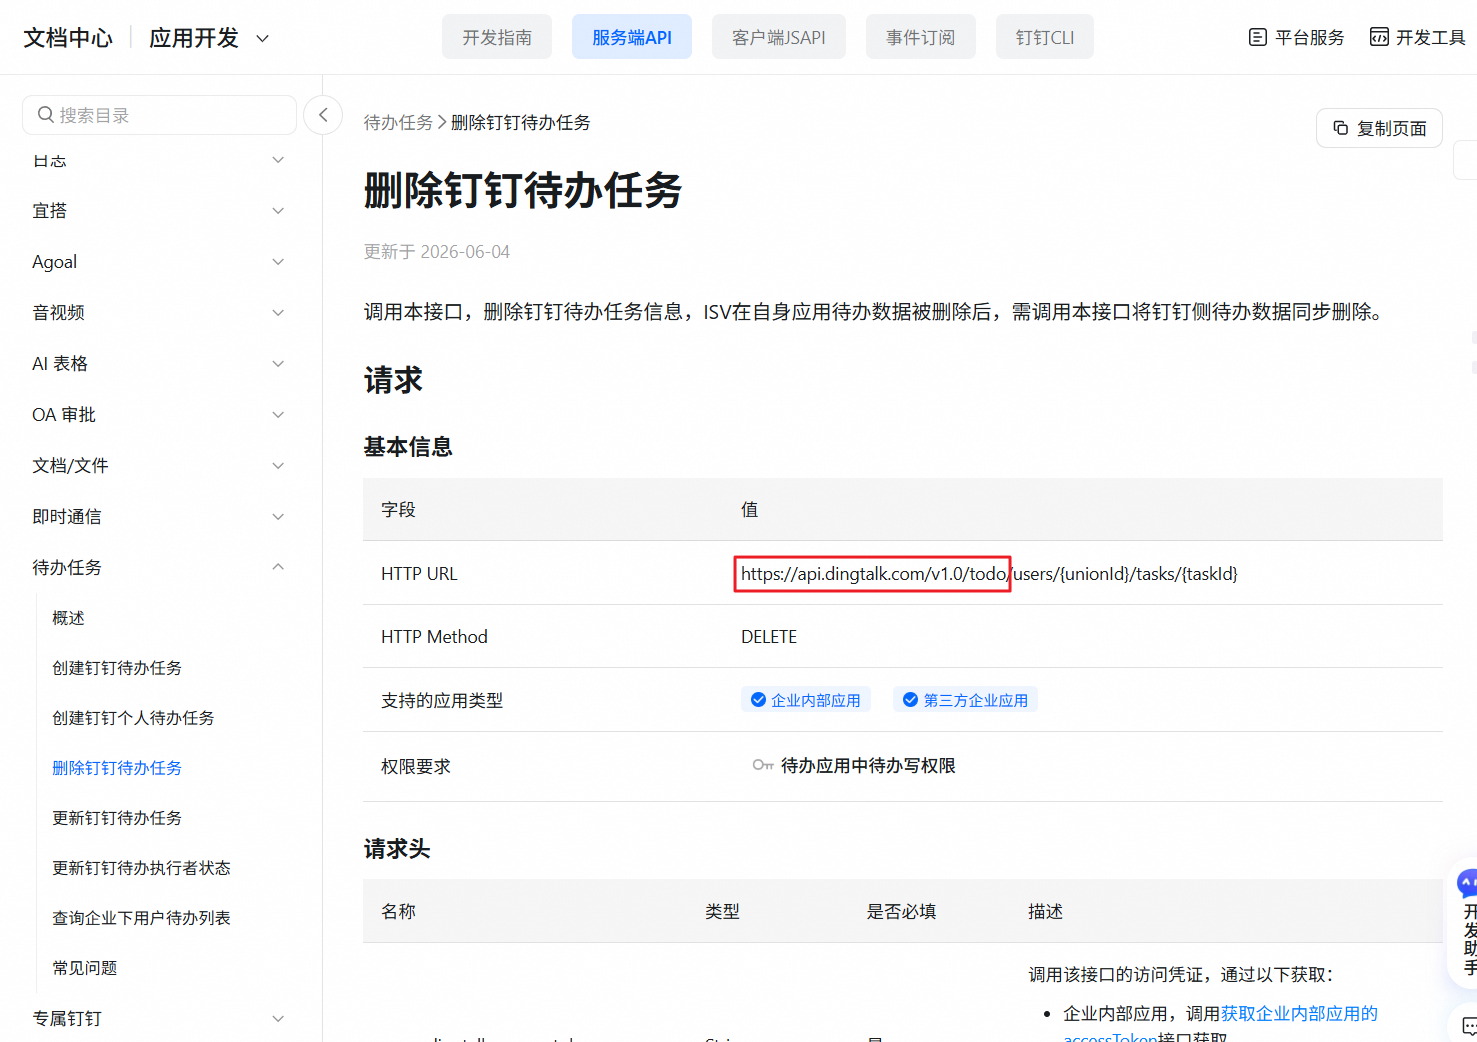Open 更新钉钉待办执行者状态 in the sidebar

point(141,868)
